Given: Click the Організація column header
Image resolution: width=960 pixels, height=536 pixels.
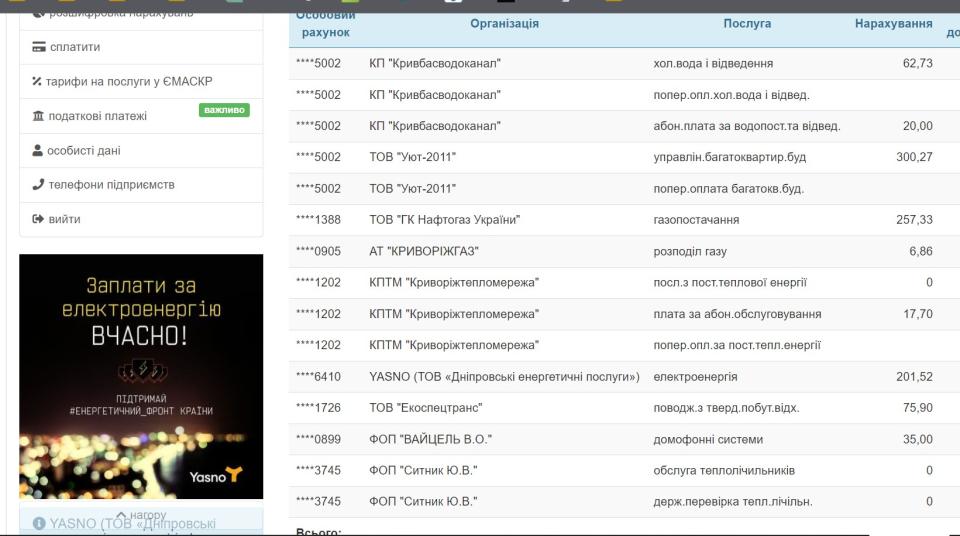Looking at the screenshot, I should (x=504, y=24).
